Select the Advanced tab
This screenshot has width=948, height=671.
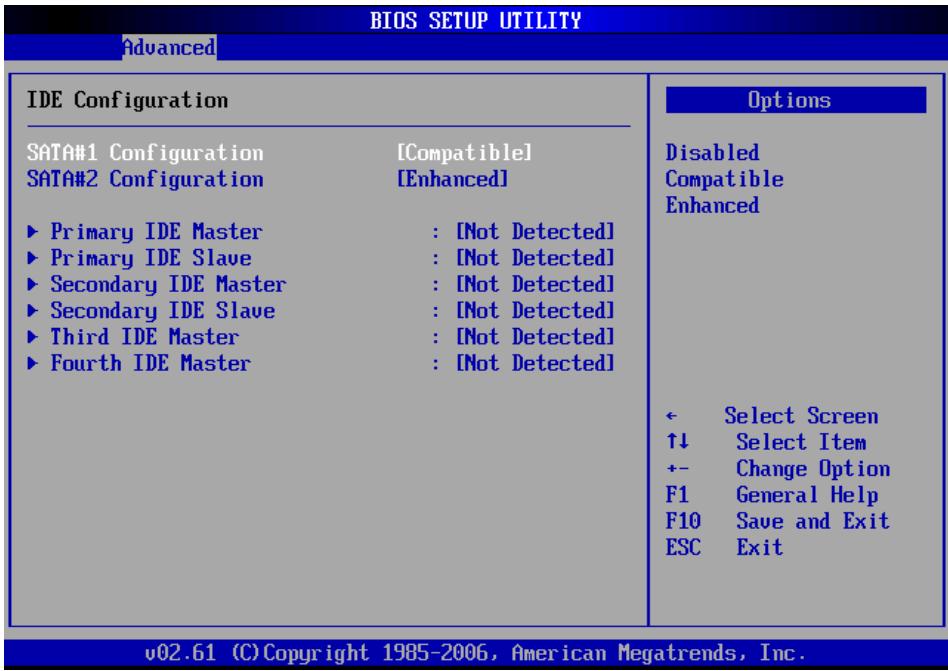tap(169, 47)
